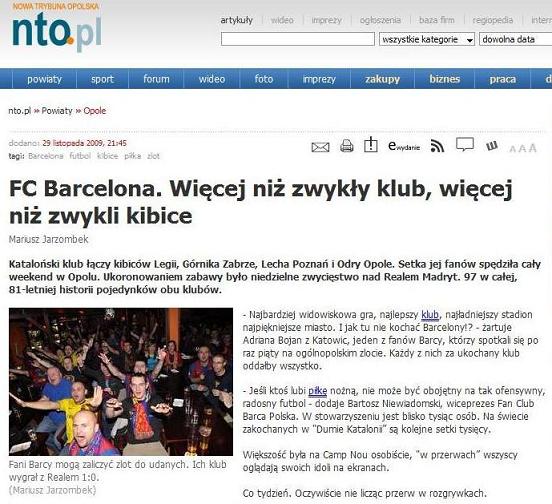This screenshot has width=552, height=504.
Task: Click the Opole breadcrumb link
Action: tap(95, 111)
